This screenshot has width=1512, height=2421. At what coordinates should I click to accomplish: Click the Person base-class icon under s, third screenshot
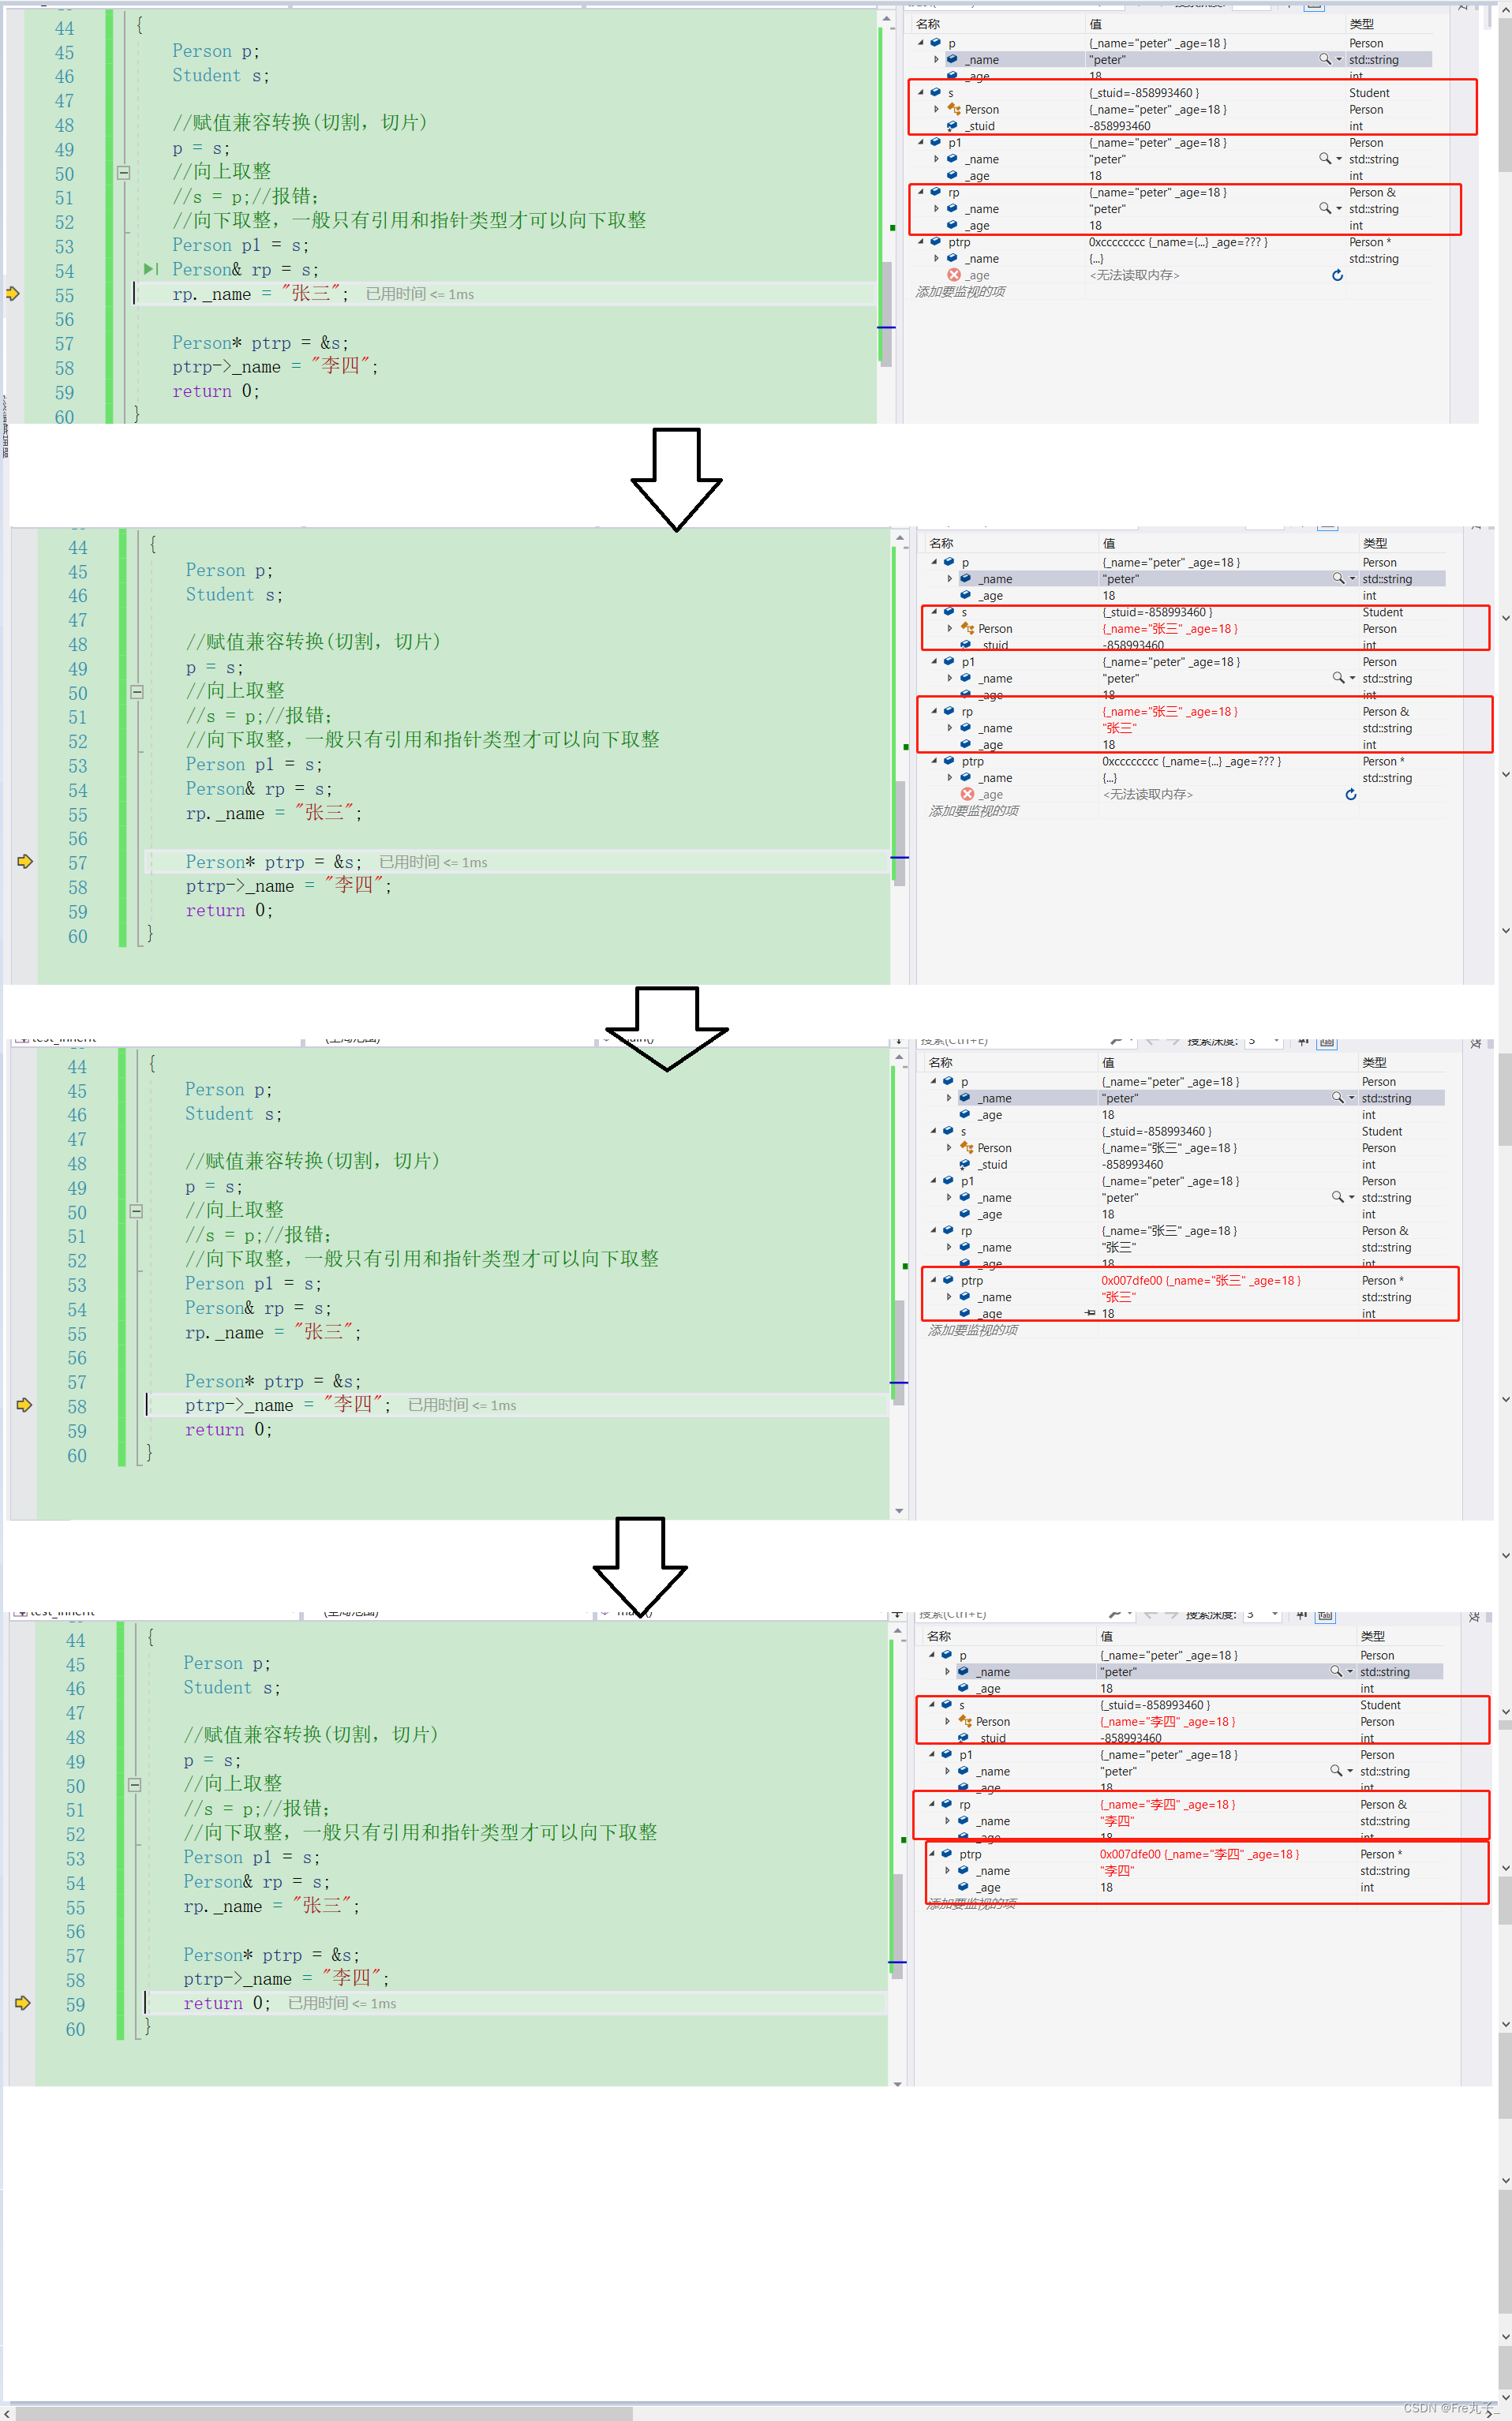(967, 1147)
